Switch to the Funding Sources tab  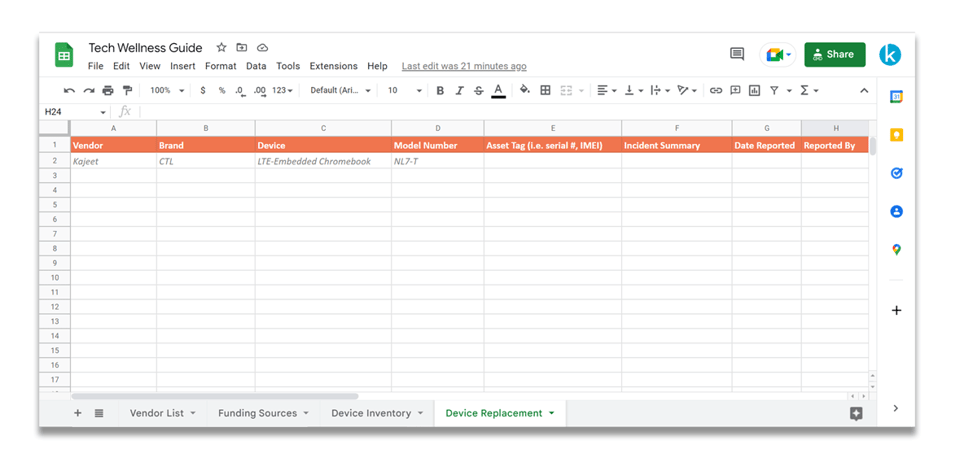(263, 413)
